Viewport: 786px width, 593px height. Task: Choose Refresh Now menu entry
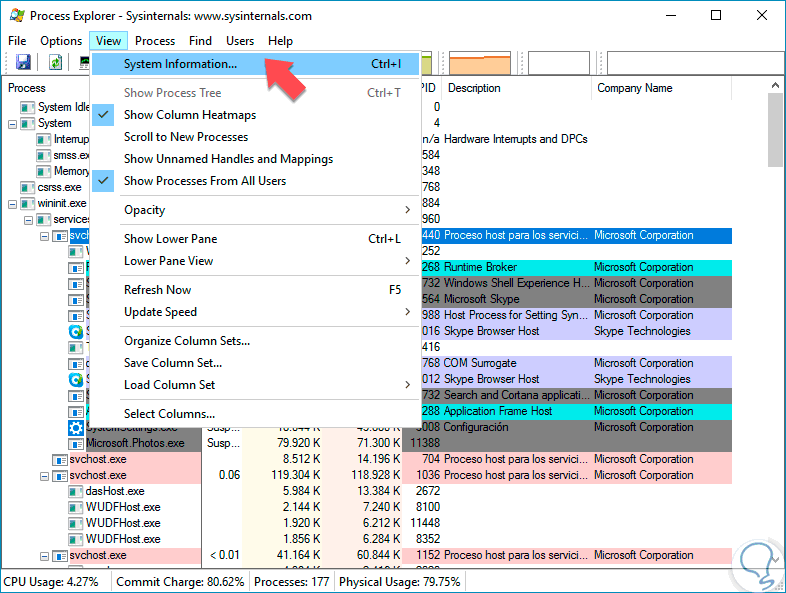pos(255,290)
